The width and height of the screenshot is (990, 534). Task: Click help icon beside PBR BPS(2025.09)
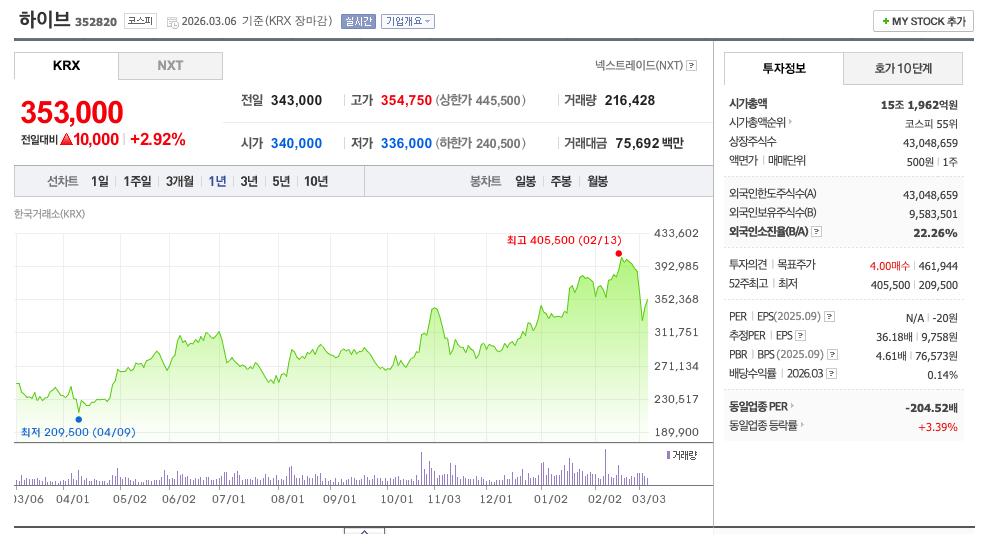coord(833,355)
